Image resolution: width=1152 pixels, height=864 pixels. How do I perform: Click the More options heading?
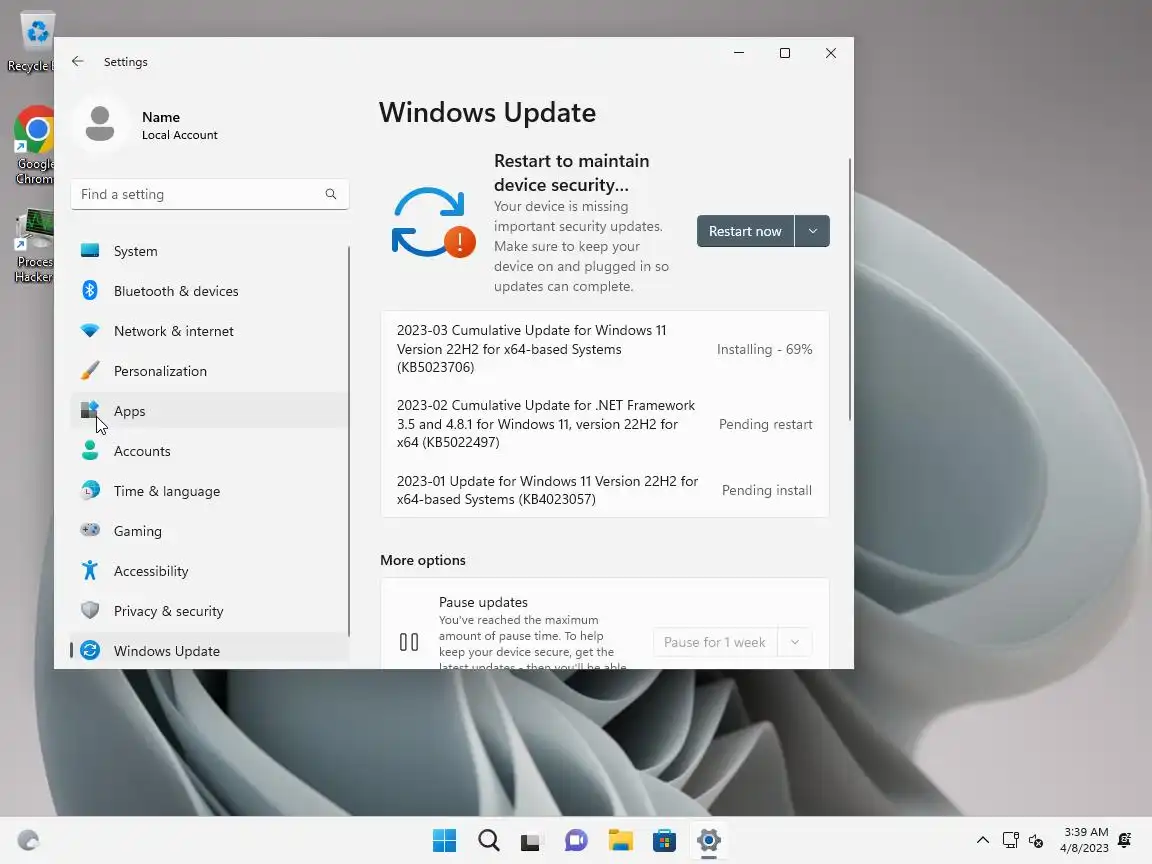(423, 560)
